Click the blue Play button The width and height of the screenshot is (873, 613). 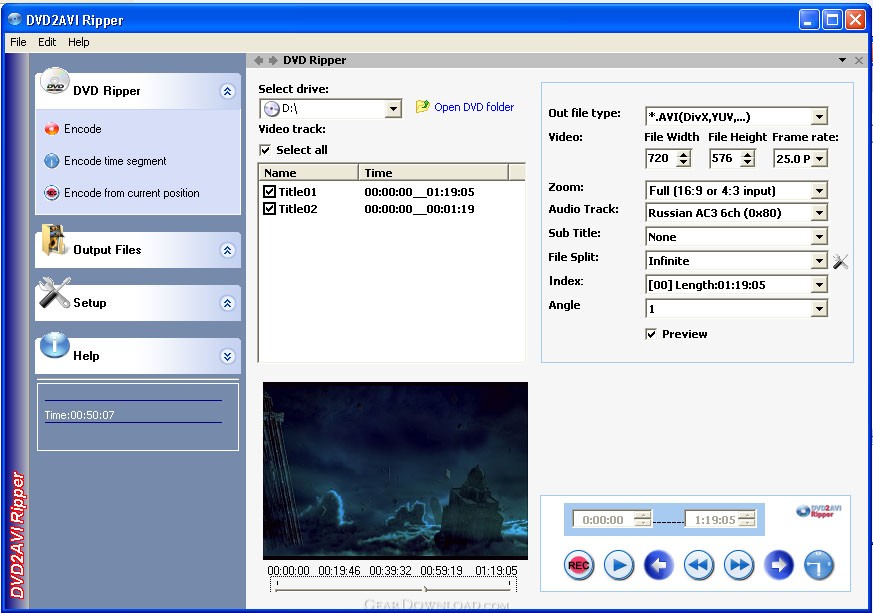(x=619, y=565)
